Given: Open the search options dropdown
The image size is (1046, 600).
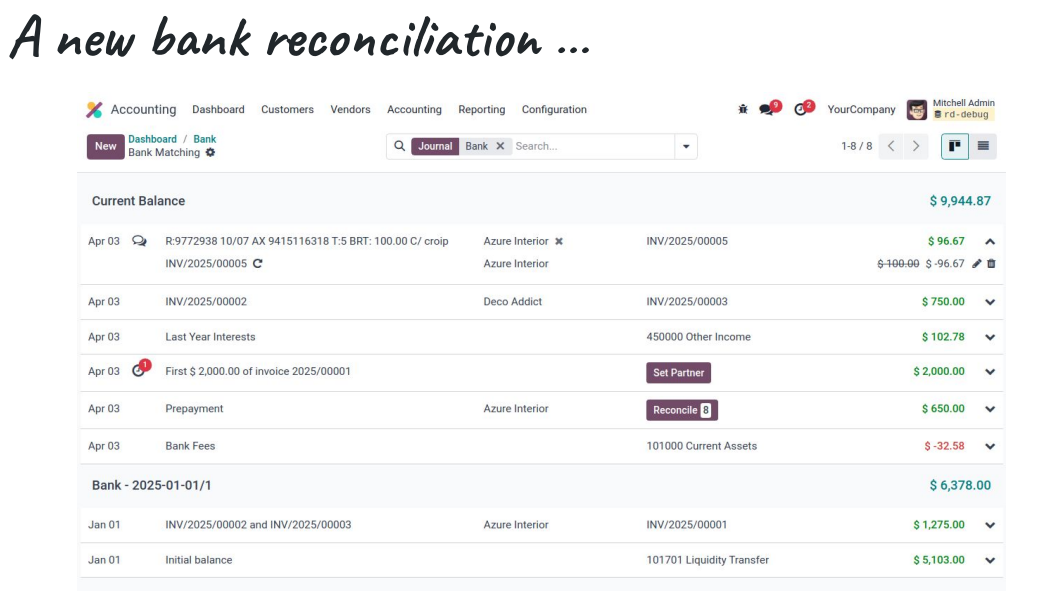Looking at the screenshot, I should (x=686, y=146).
